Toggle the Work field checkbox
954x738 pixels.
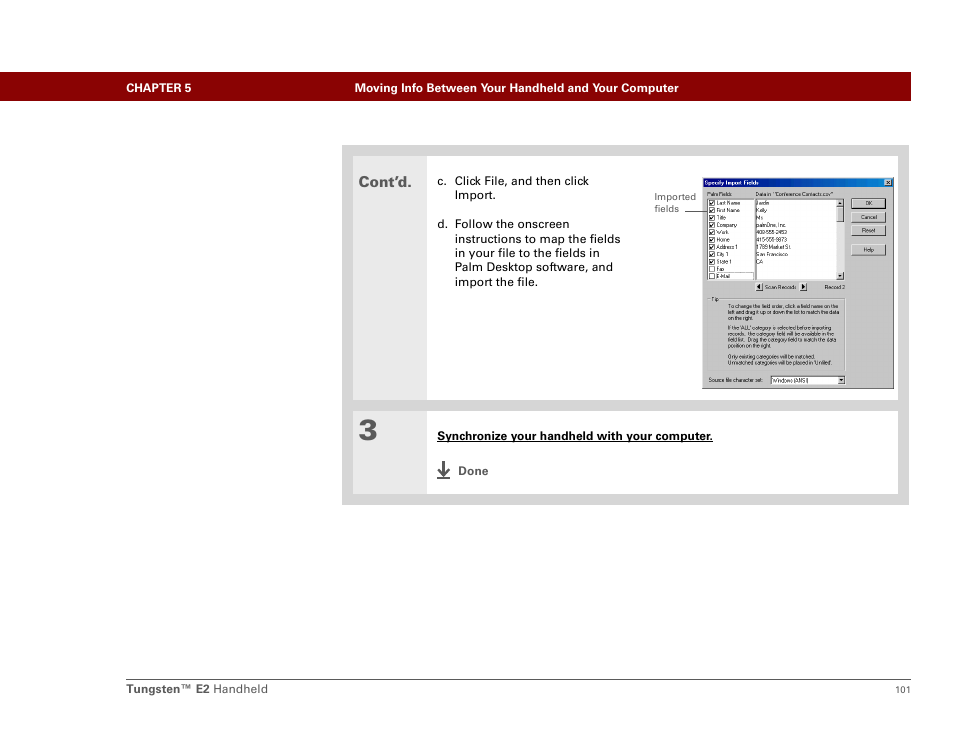click(x=712, y=232)
